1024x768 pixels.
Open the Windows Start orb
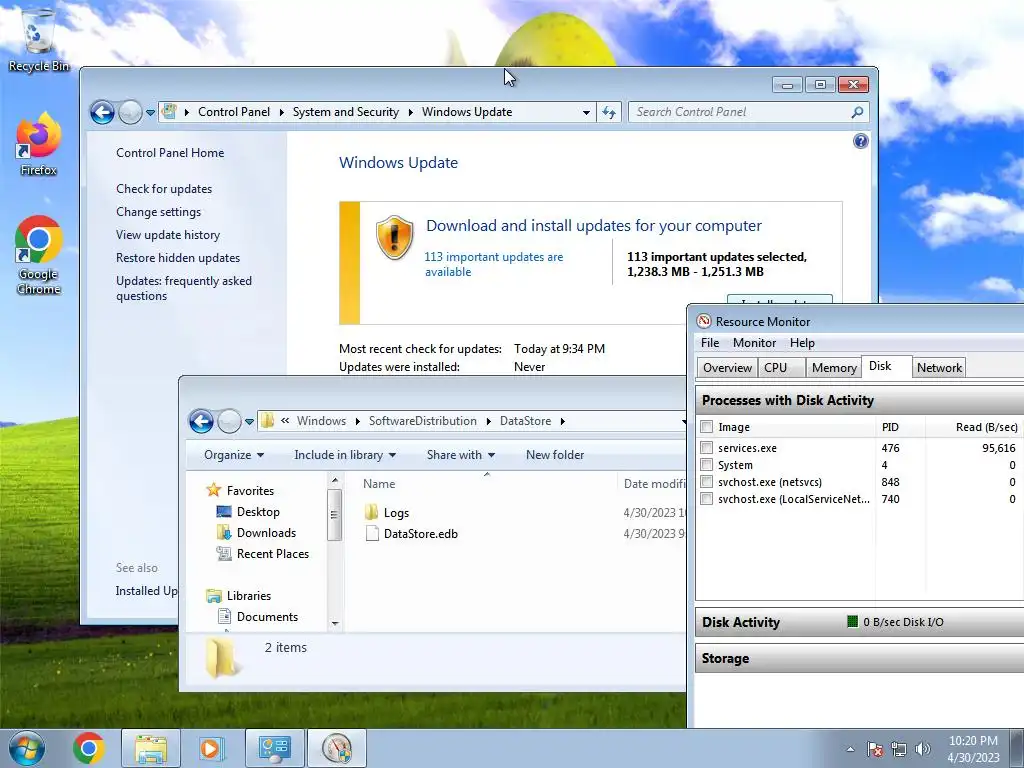pyautogui.click(x=26, y=748)
